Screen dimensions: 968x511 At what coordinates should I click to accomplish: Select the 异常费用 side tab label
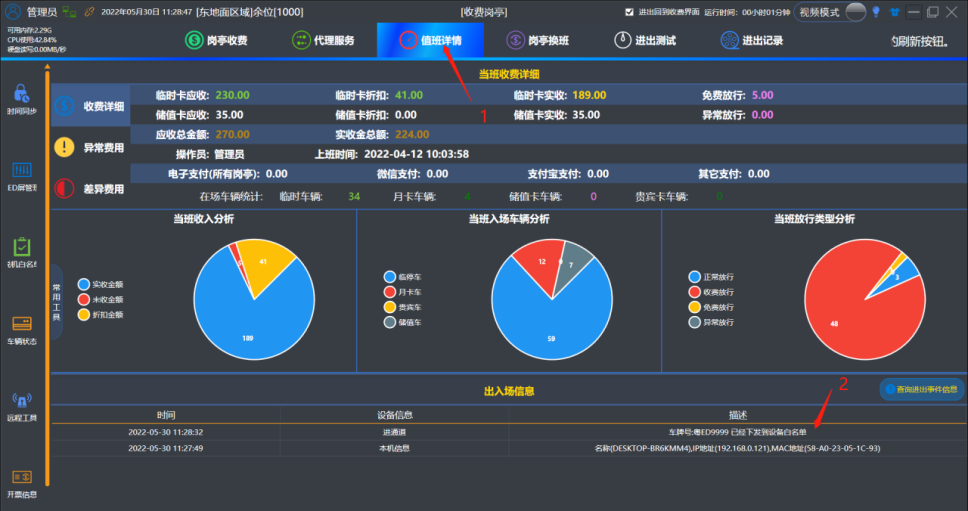[x=104, y=147]
